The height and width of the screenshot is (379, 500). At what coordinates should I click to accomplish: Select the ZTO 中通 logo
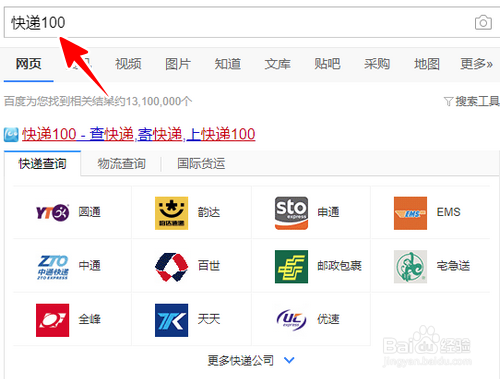pos(53,267)
